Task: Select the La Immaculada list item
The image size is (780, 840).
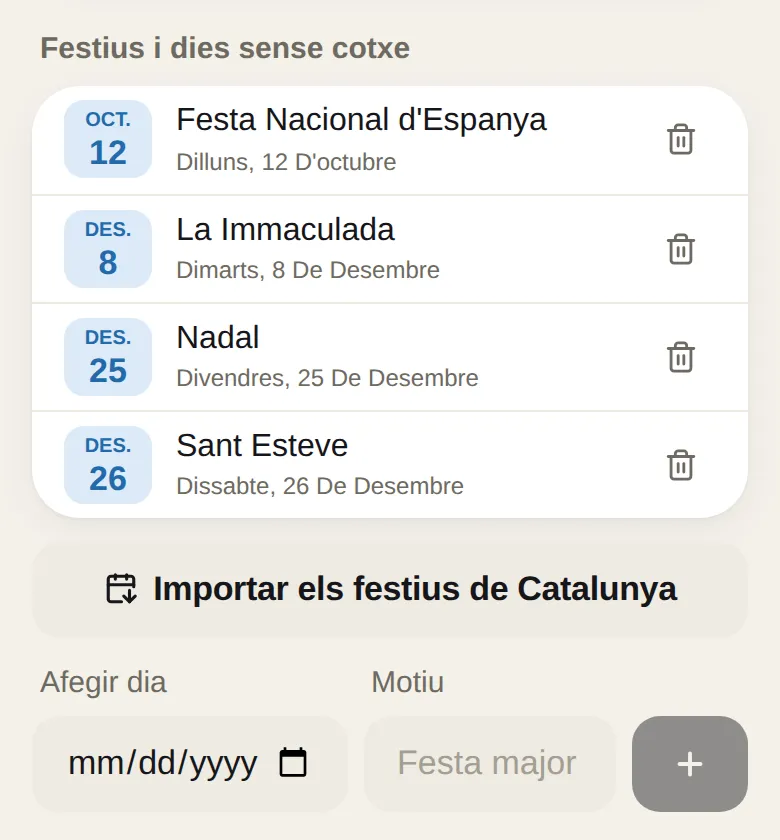Action: [390, 249]
